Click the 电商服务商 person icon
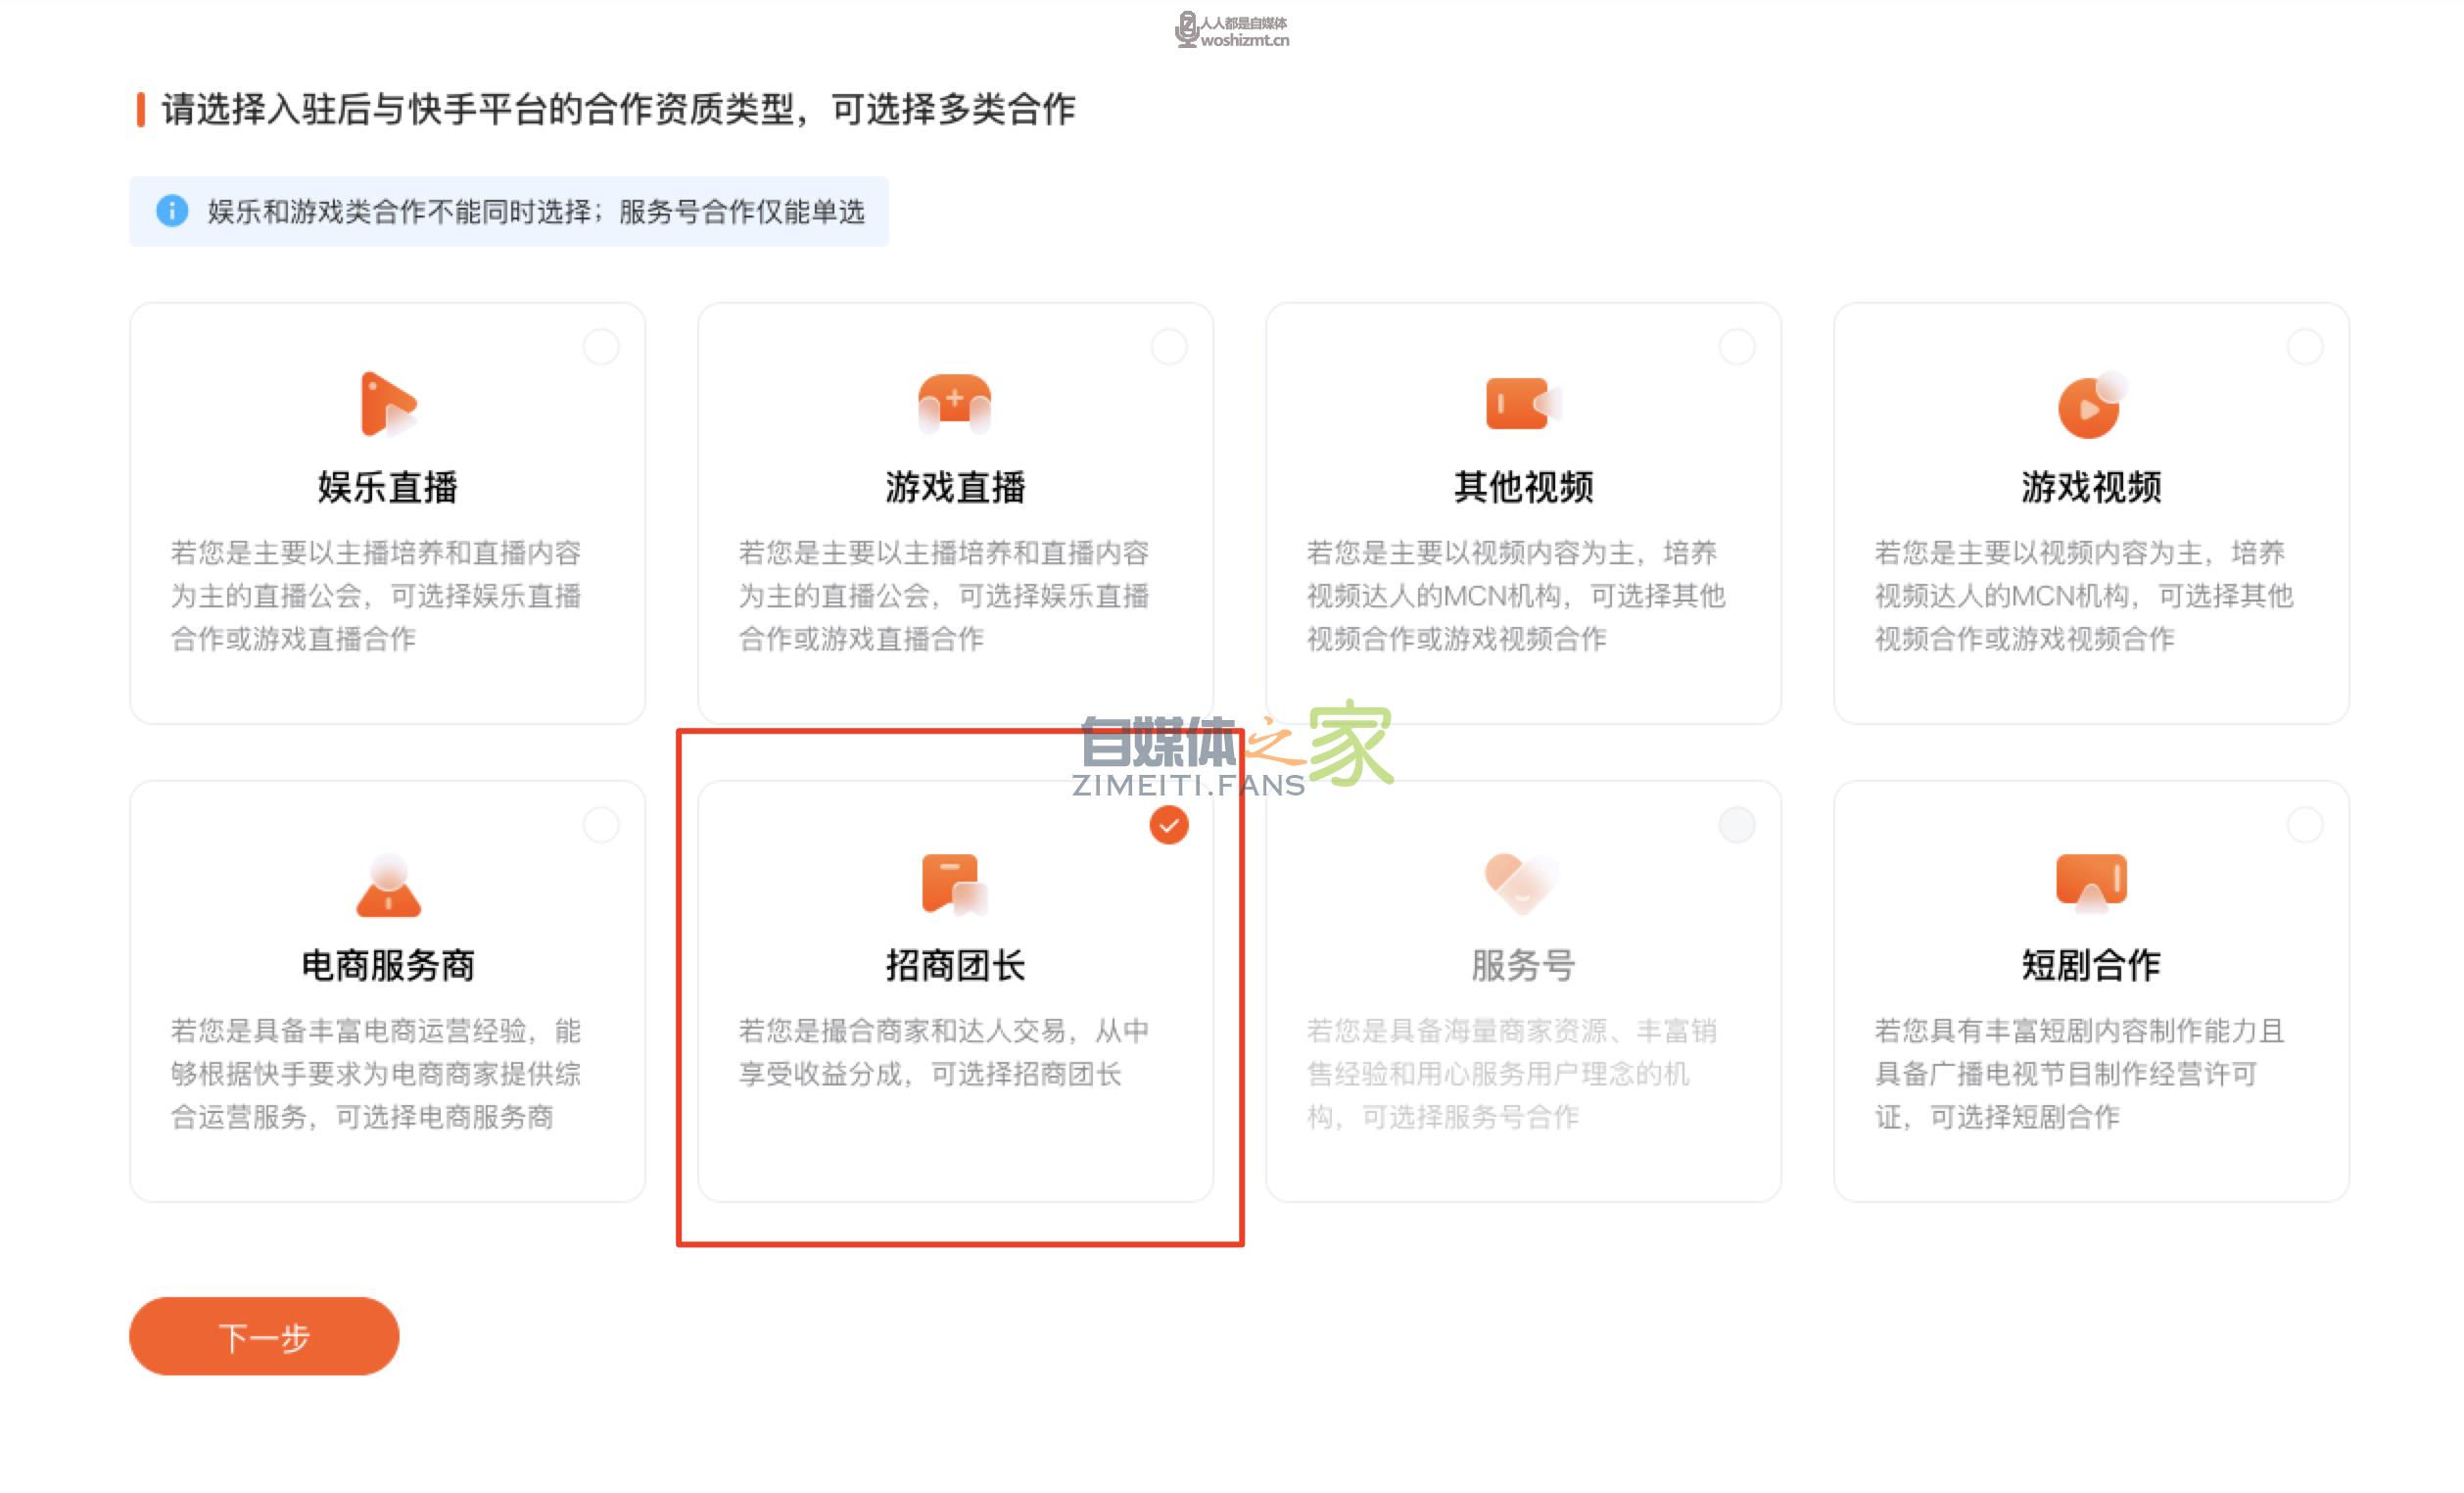Viewport: 2464px width, 1493px height. coord(388,885)
